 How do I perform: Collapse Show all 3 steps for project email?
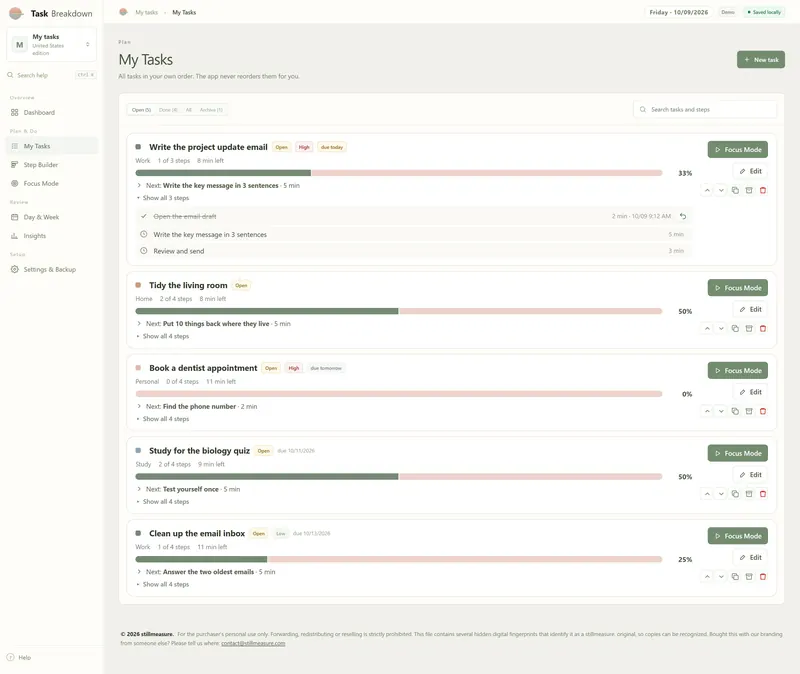(163, 198)
